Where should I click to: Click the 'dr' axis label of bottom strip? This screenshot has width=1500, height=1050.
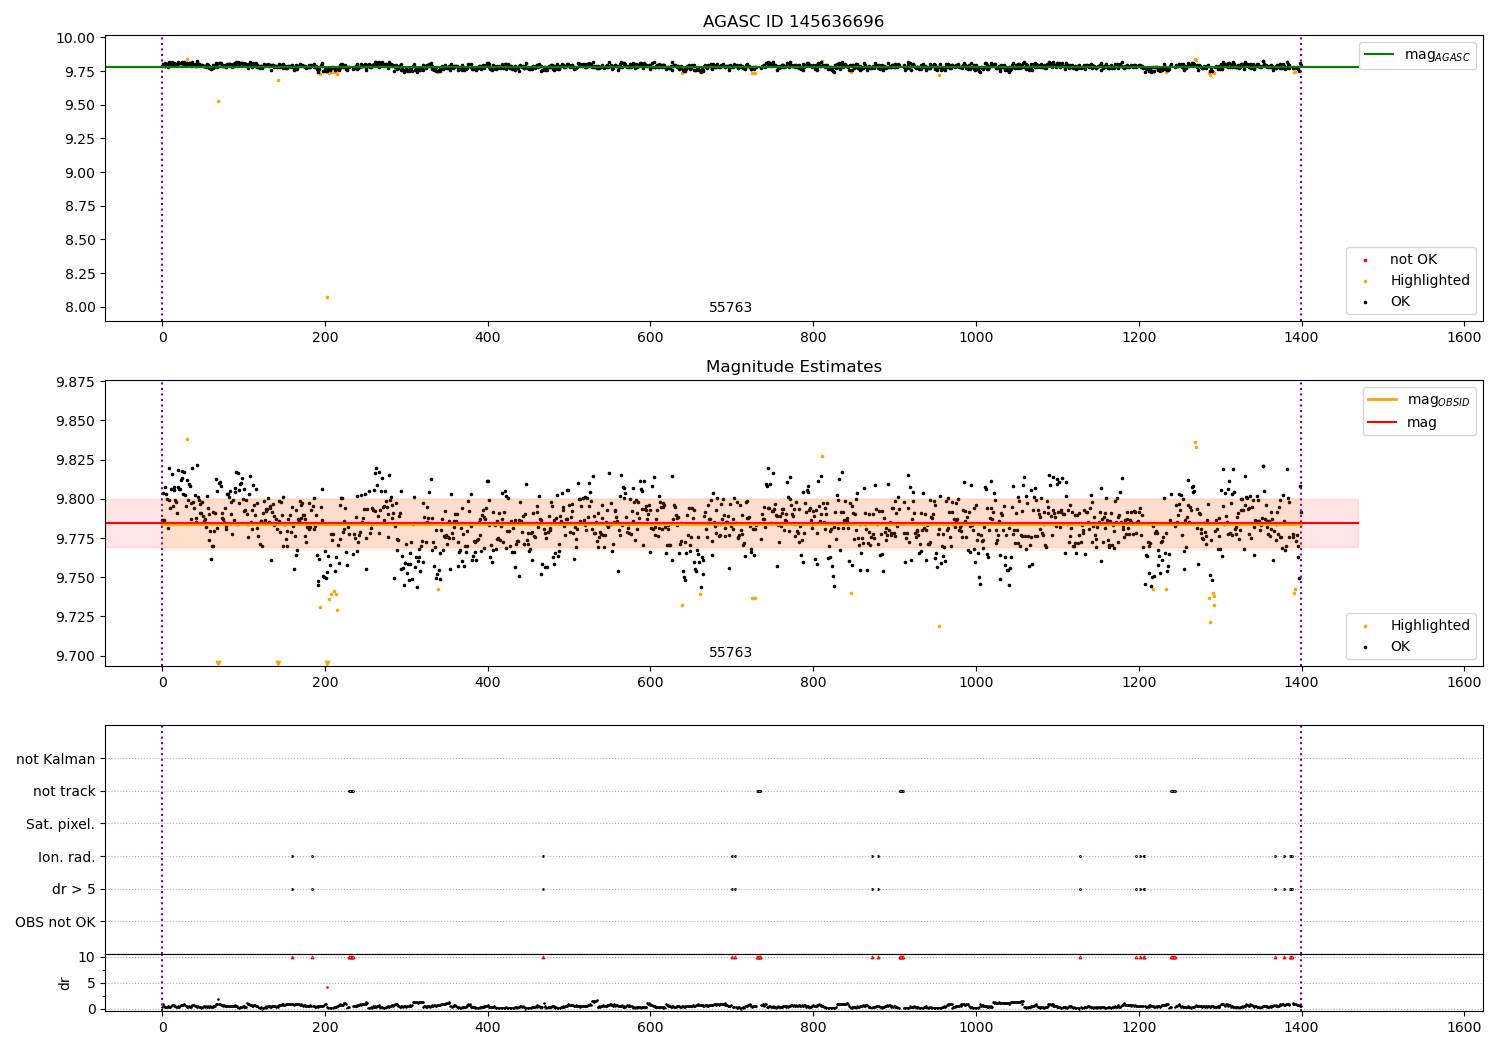(x=65, y=983)
